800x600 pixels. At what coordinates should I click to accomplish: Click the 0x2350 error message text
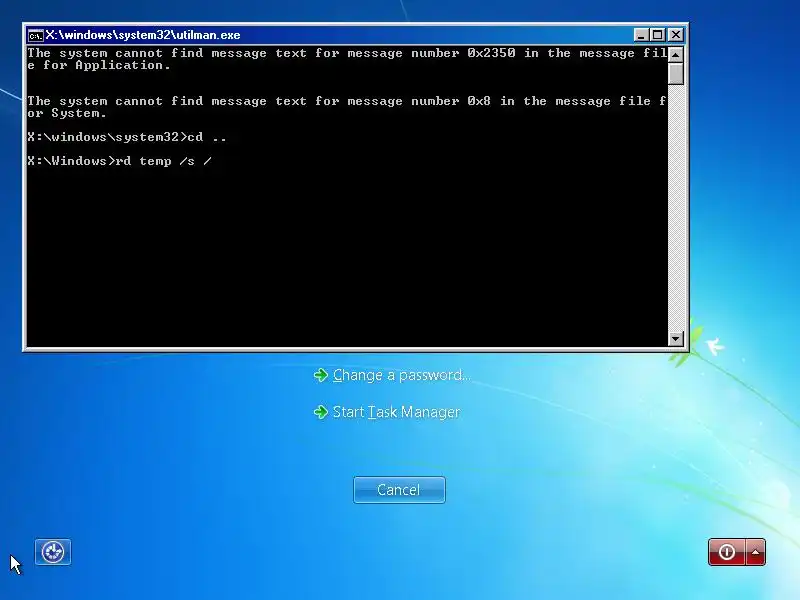(347, 59)
